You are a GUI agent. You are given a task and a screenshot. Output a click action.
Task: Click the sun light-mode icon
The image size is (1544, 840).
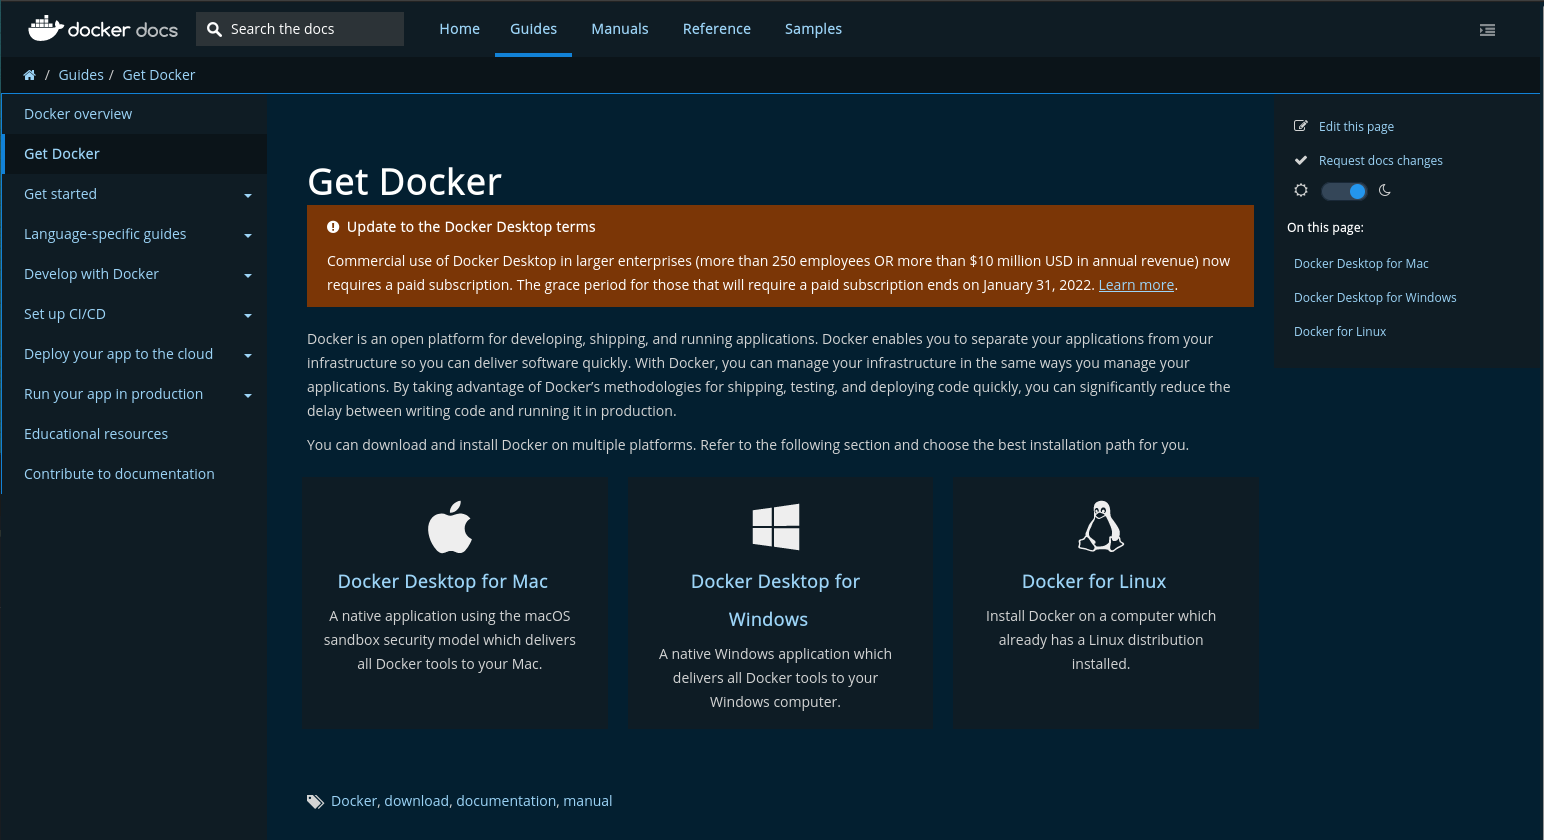[1301, 190]
